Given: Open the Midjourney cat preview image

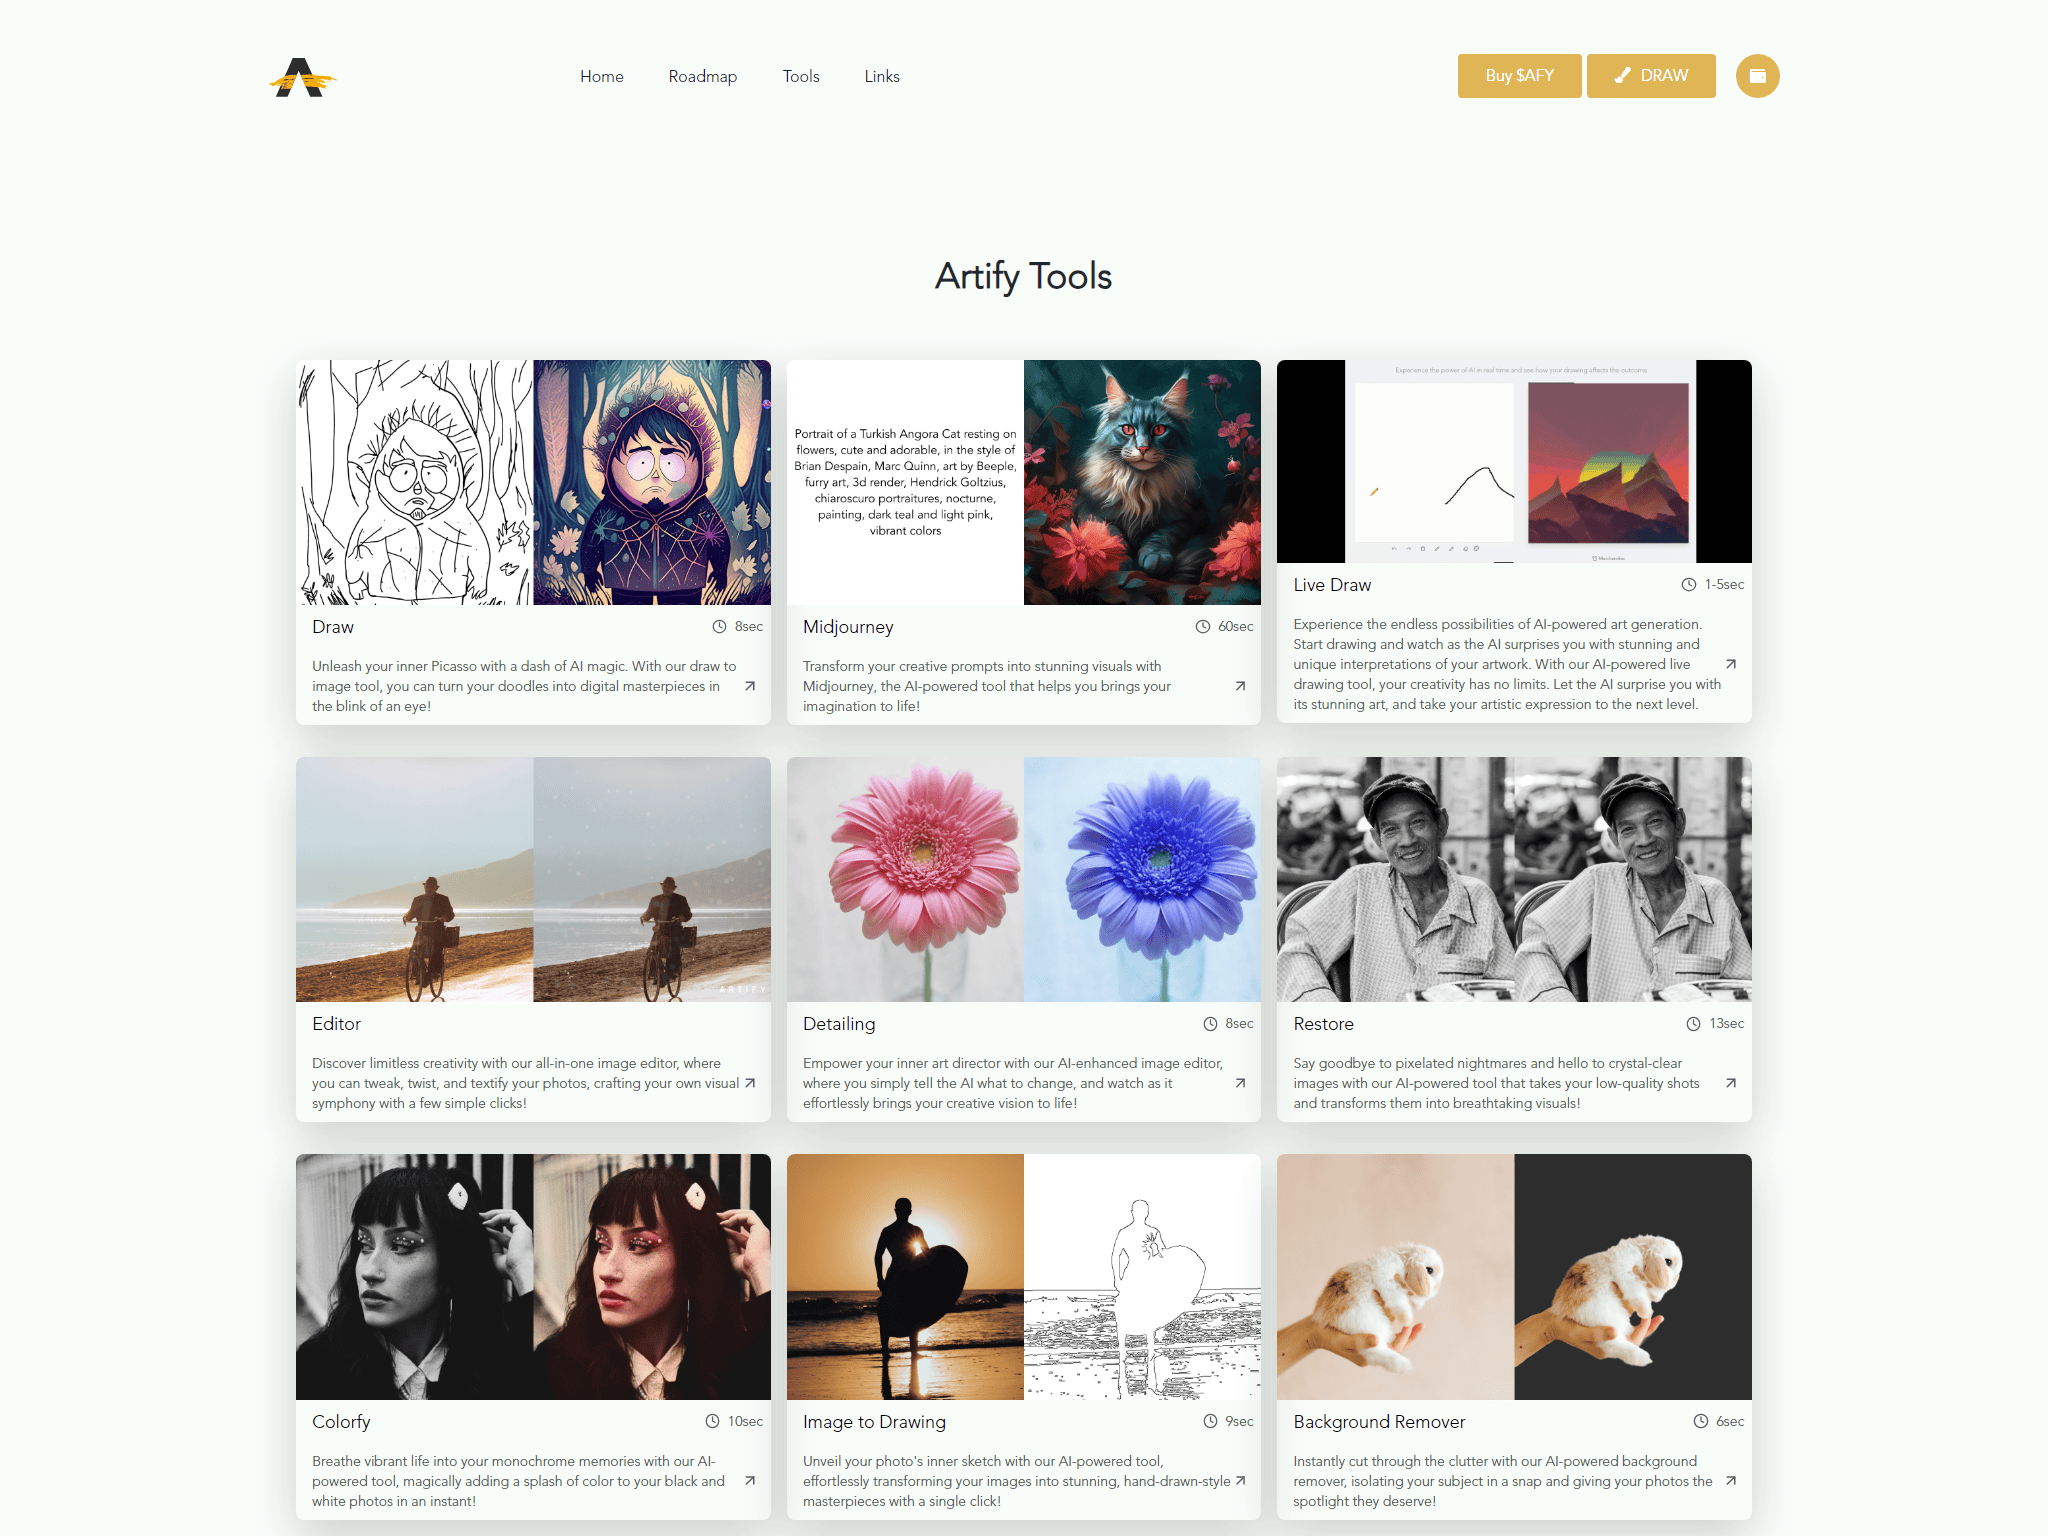Looking at the screenshot, I should tap(1142, 483).
